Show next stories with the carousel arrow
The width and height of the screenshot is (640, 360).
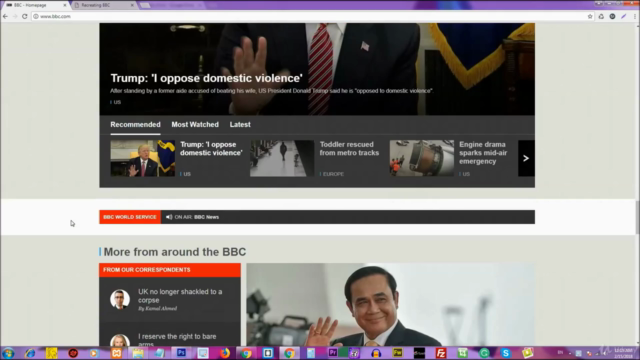coord(526,158)
